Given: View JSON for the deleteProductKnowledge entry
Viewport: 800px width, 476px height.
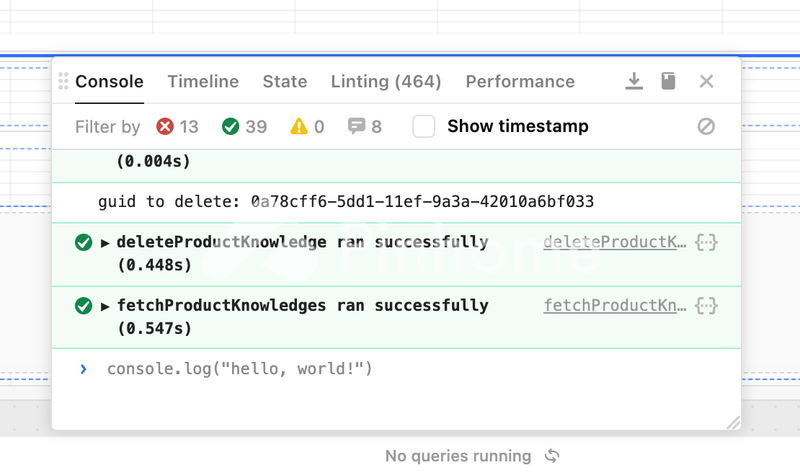Looking at the screenshot, I should pos(706,242).
